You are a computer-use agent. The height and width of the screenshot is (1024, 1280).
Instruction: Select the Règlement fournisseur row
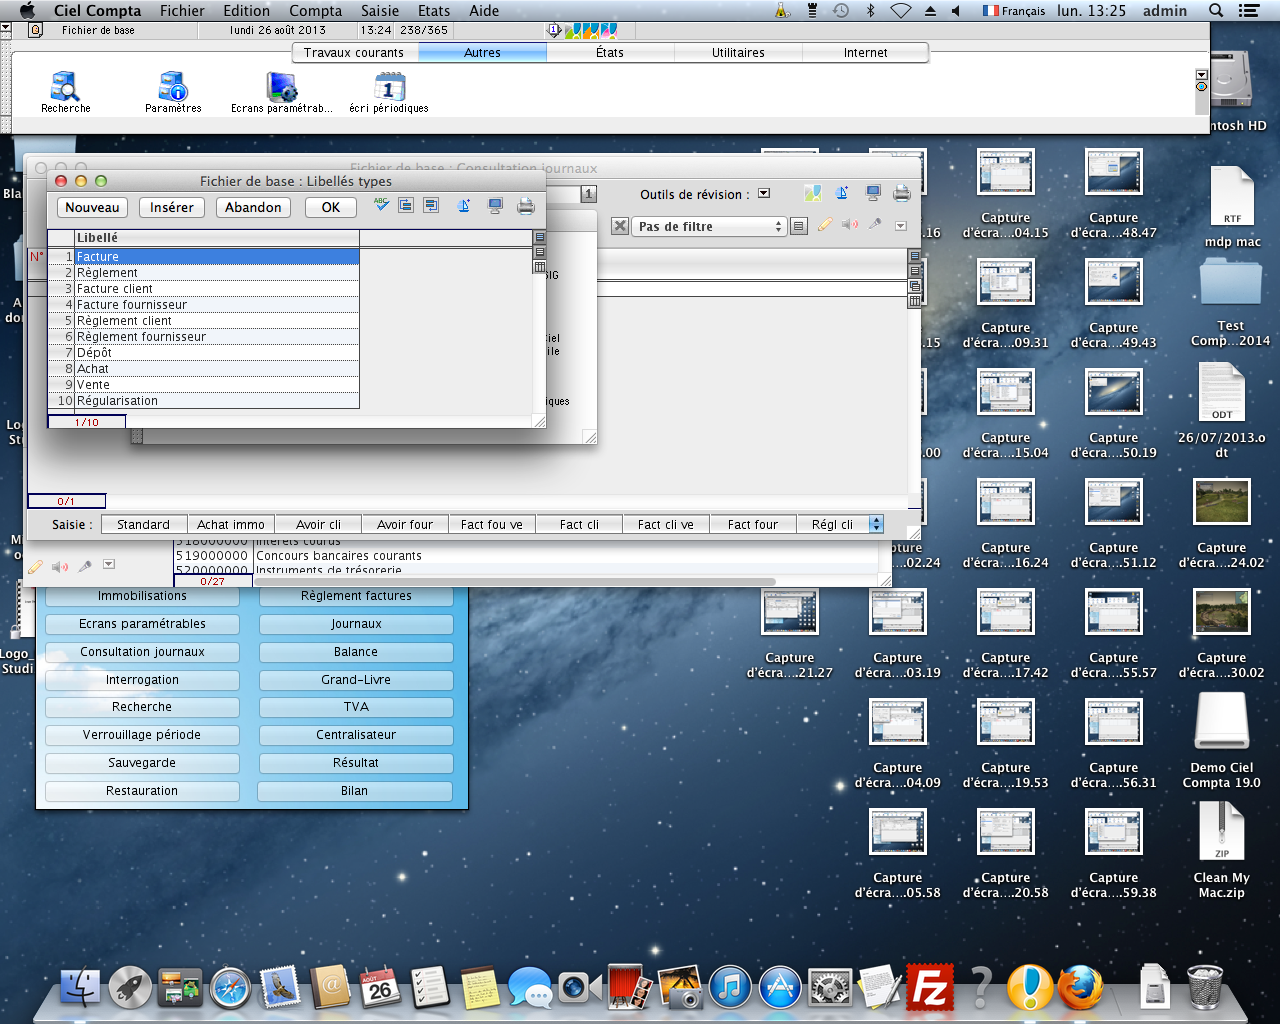[x=204, y=337]
